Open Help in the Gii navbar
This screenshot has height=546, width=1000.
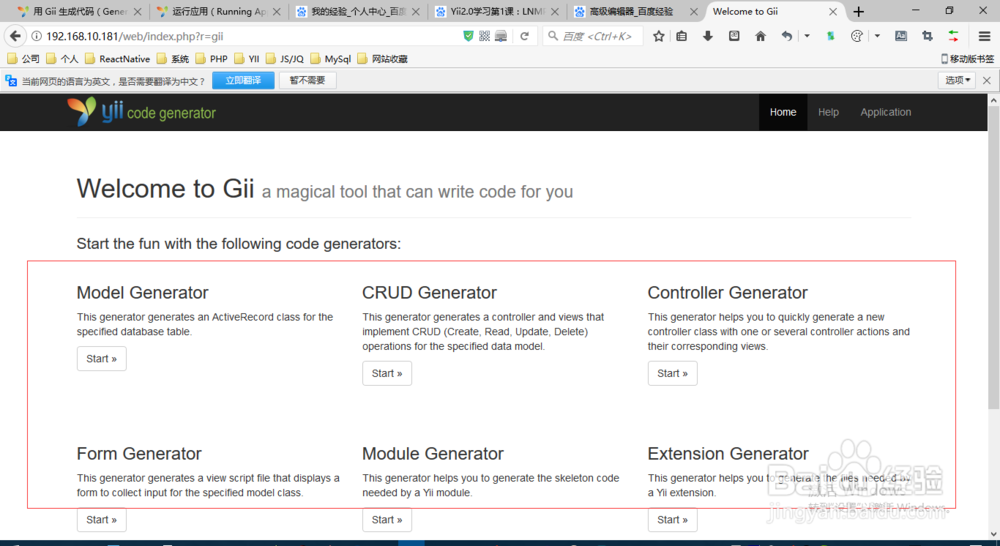coord(828,112)
